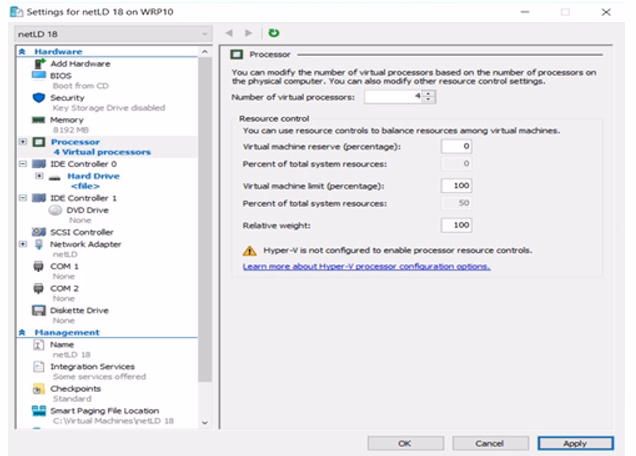Click the Cancel button
Screen dimensions: 636x456
click(490, 443)
